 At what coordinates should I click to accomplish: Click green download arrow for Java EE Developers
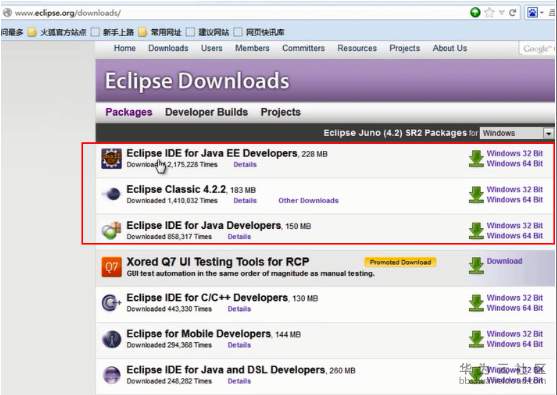pyautogui.click(x=476, y=158)
